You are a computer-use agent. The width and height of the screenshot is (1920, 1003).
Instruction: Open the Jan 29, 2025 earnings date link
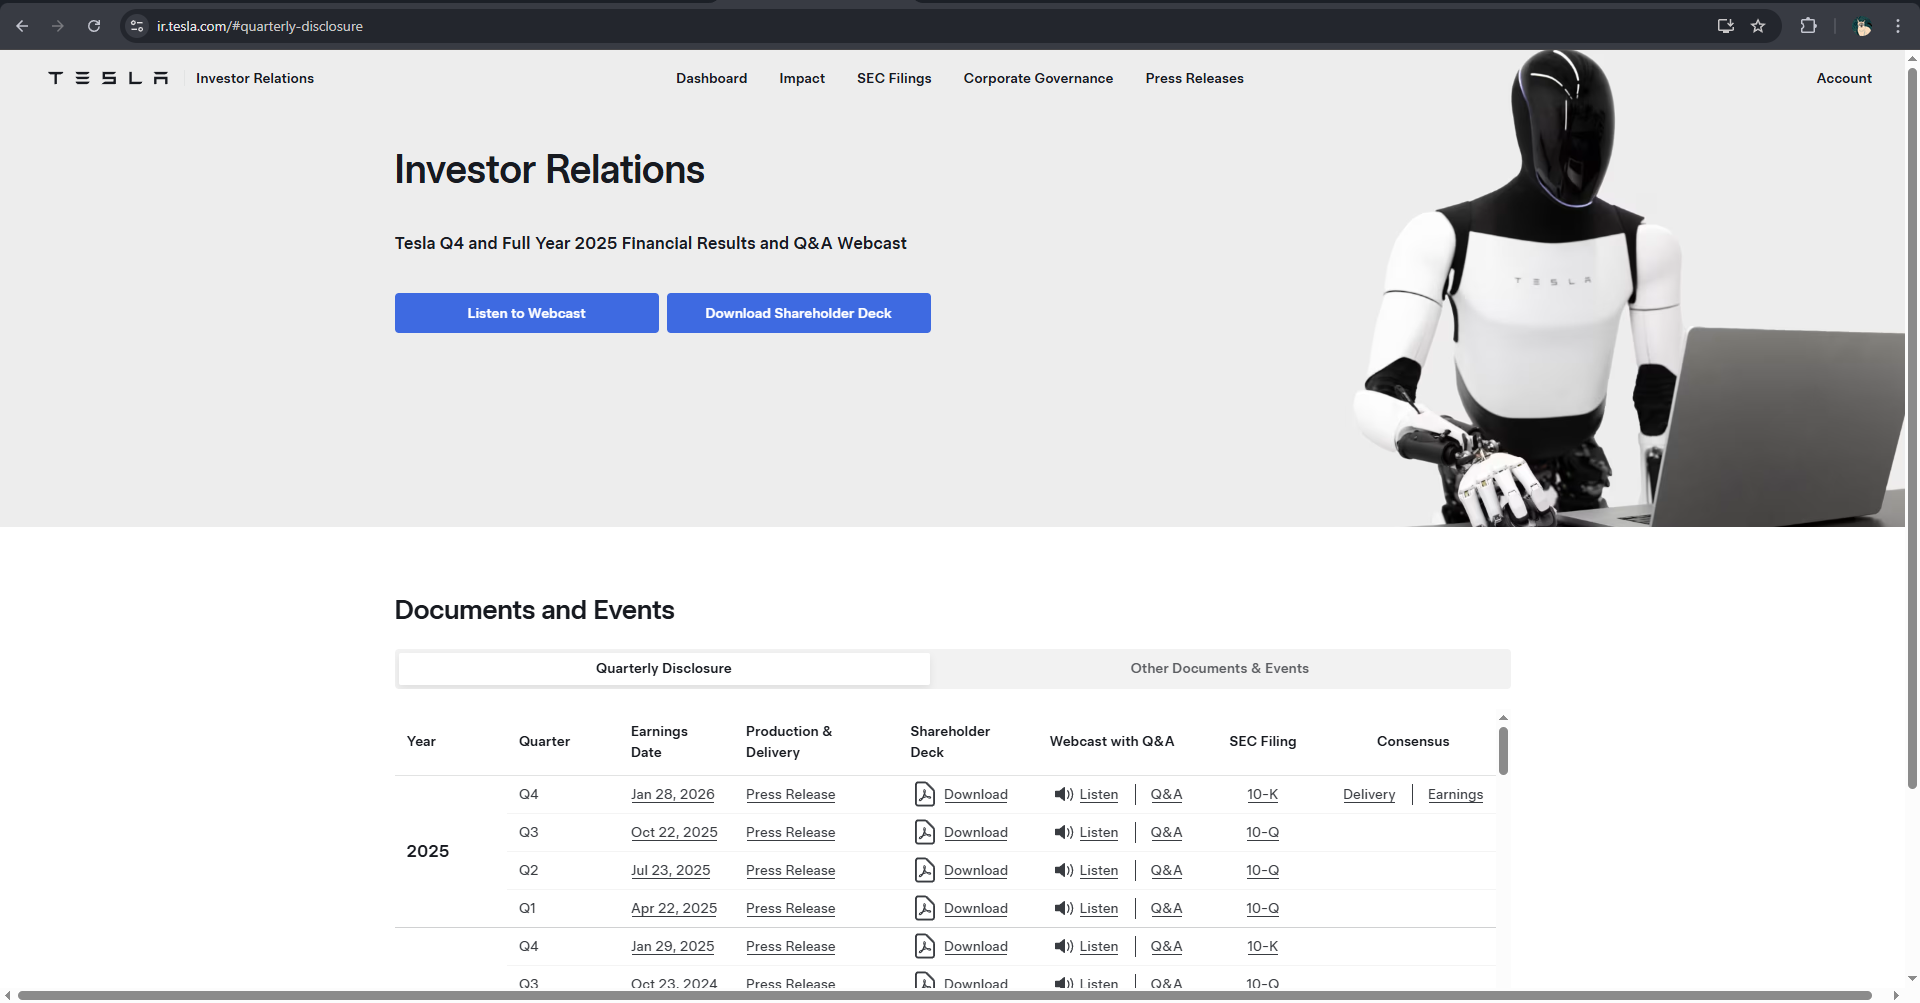[x=673, y=946]
